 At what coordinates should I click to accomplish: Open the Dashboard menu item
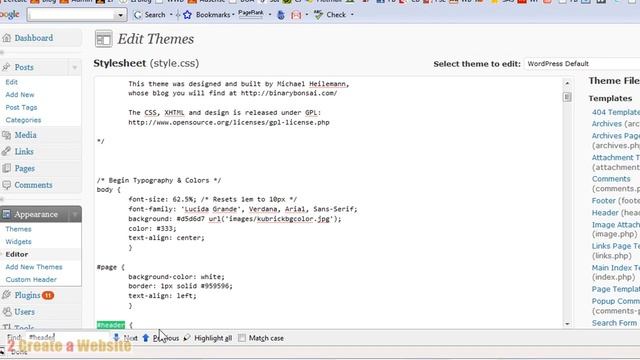pyautogui.click(x=33, y=38)
